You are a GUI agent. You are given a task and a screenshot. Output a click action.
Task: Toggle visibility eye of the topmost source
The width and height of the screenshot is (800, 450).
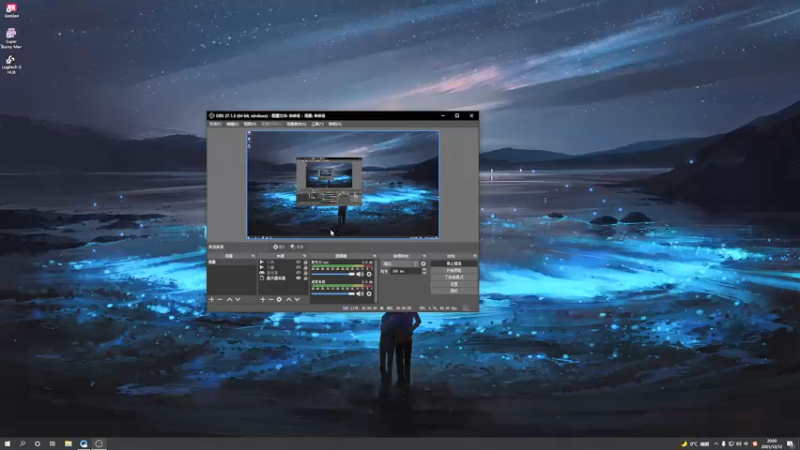[298, 262]
